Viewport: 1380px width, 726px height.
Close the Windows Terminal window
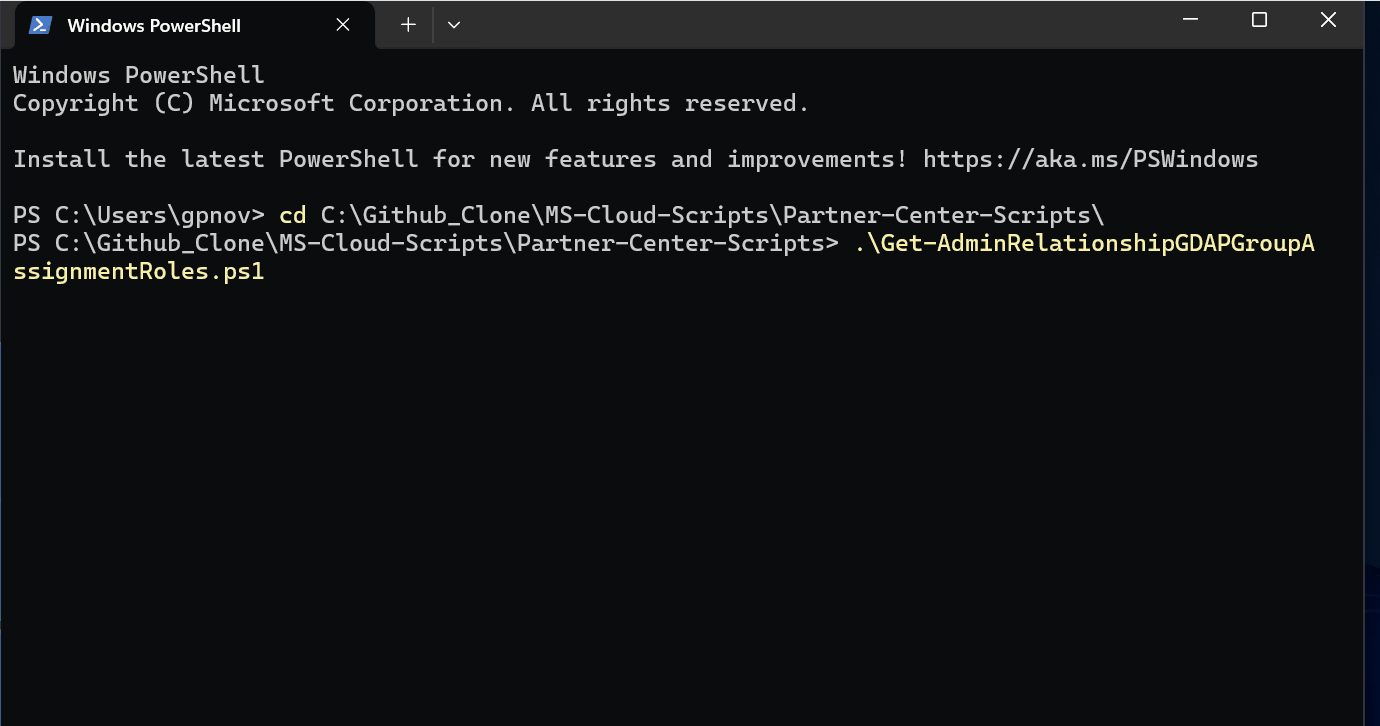[x=1328, y=20]
